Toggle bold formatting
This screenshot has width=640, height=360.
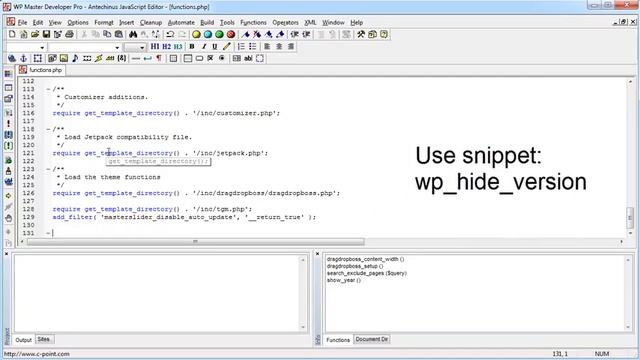tap(191, 47)
